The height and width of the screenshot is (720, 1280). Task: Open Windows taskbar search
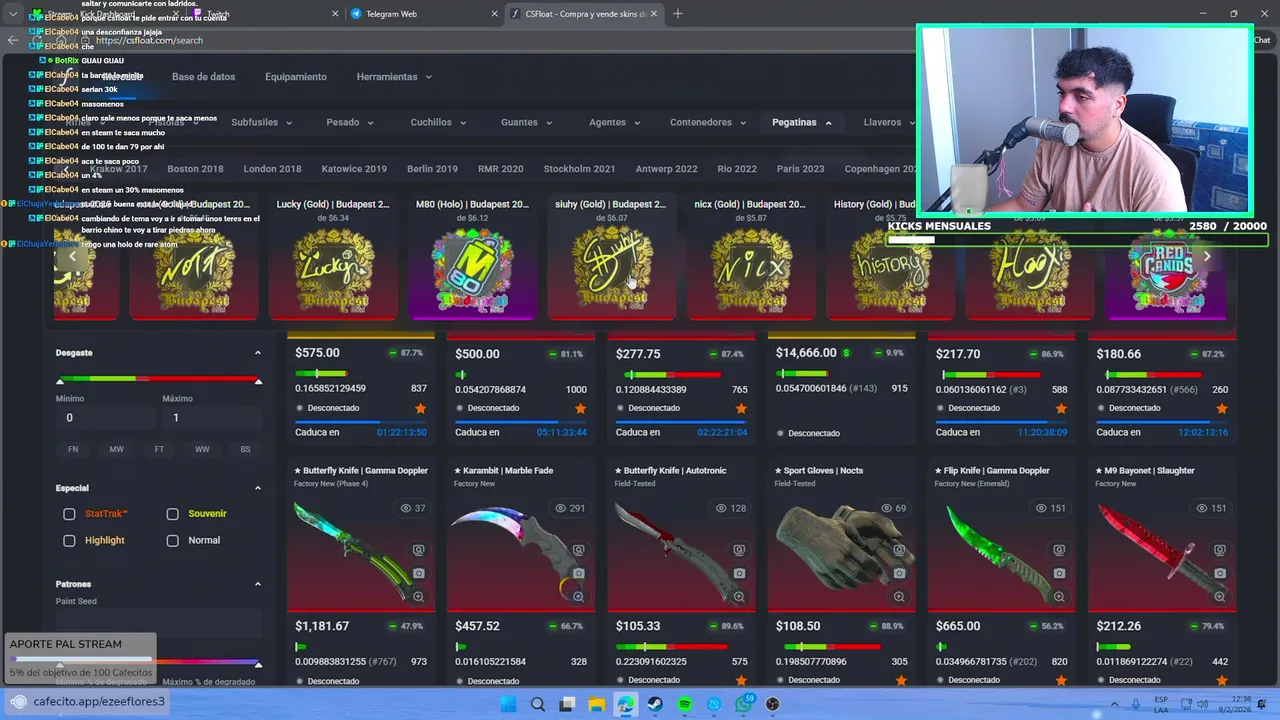(x=538, y=704)
